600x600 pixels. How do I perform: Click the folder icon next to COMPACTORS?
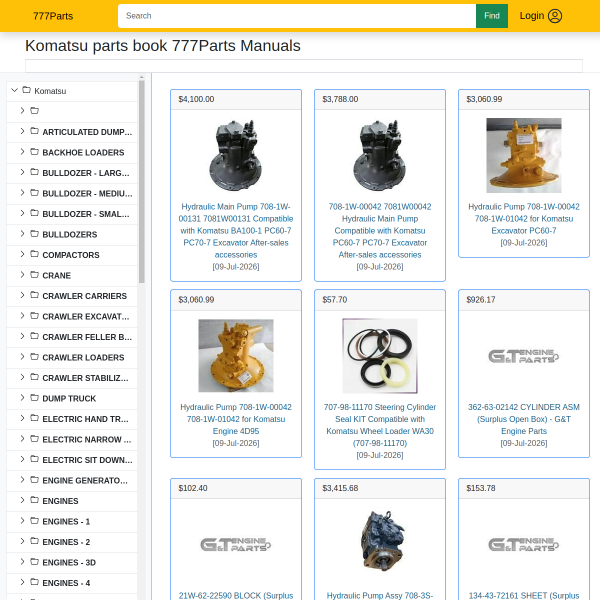[x=34, y=254]
